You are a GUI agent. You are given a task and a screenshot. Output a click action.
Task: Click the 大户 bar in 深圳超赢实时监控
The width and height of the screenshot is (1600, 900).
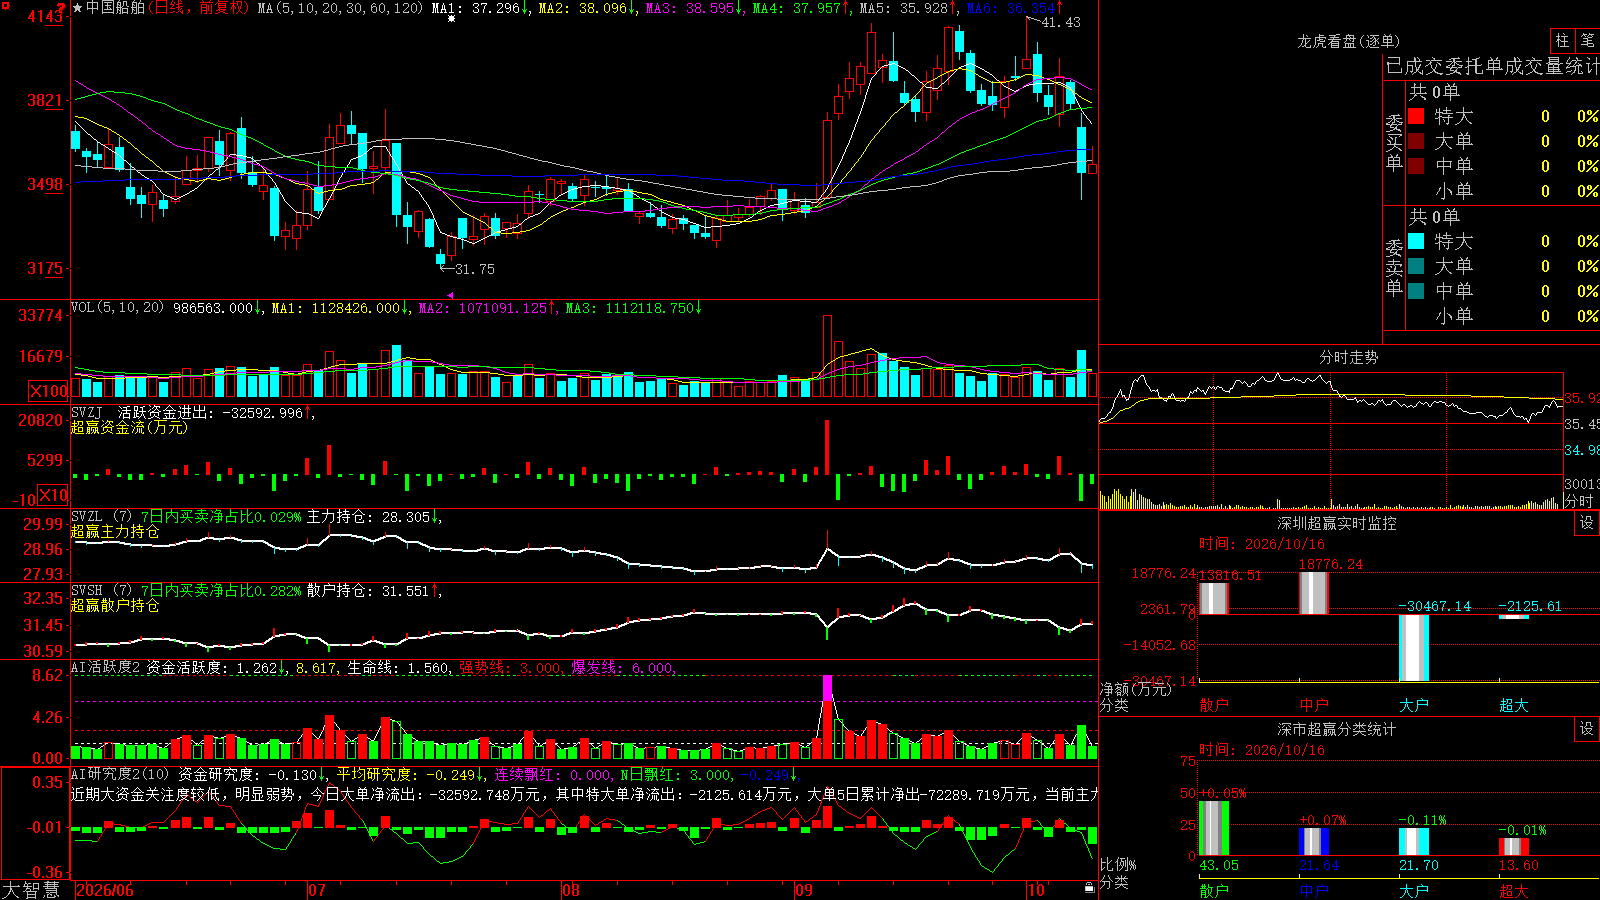(x=1414, y=648)
